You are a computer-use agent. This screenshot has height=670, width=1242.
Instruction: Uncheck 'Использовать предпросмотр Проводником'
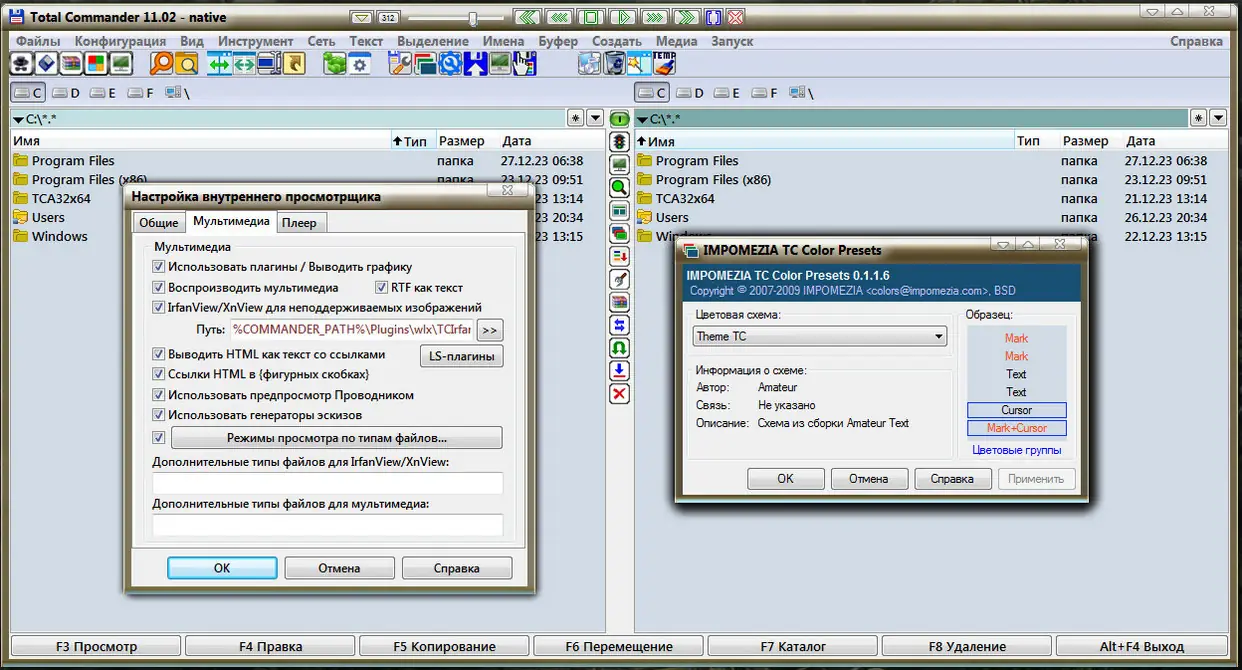coord(158,395)
